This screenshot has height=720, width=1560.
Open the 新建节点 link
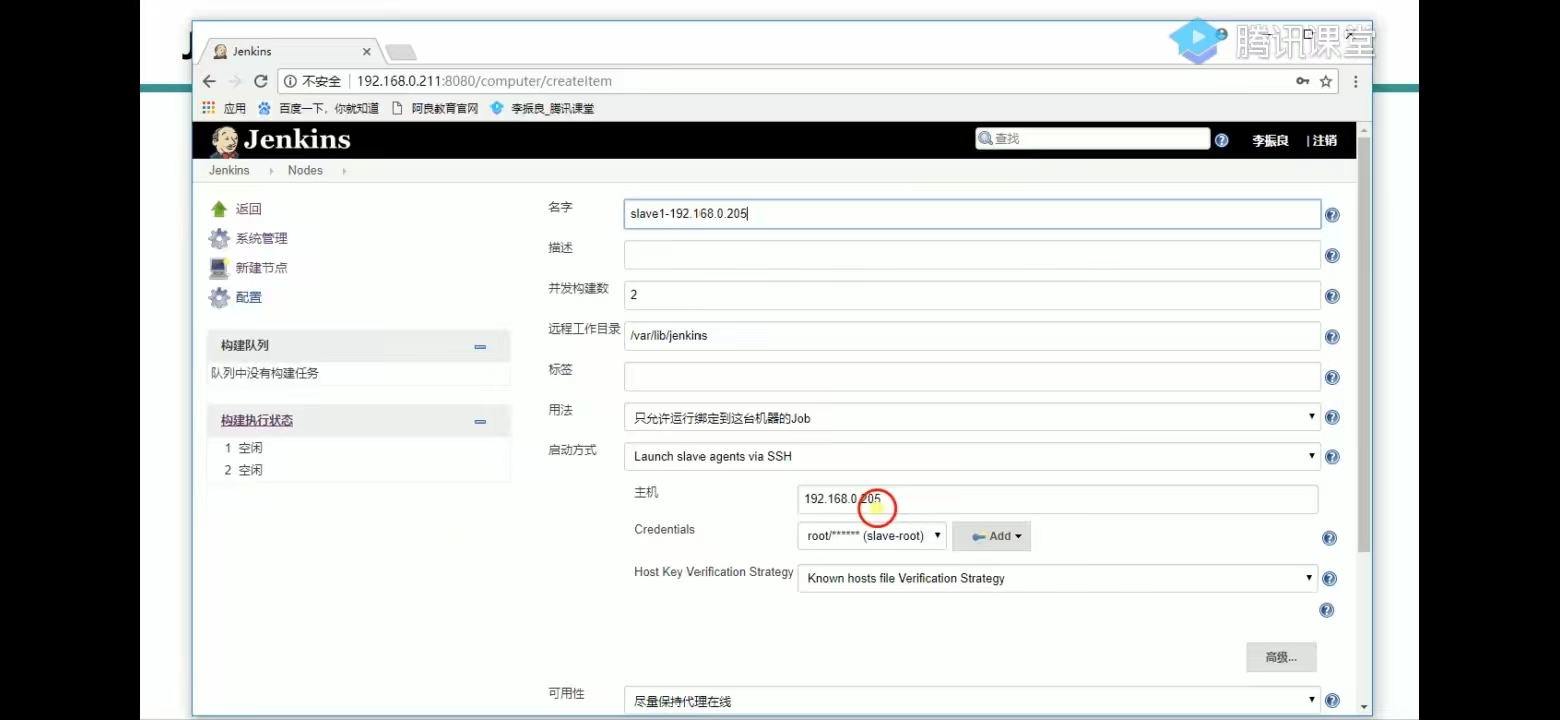(x=261, y=268)
